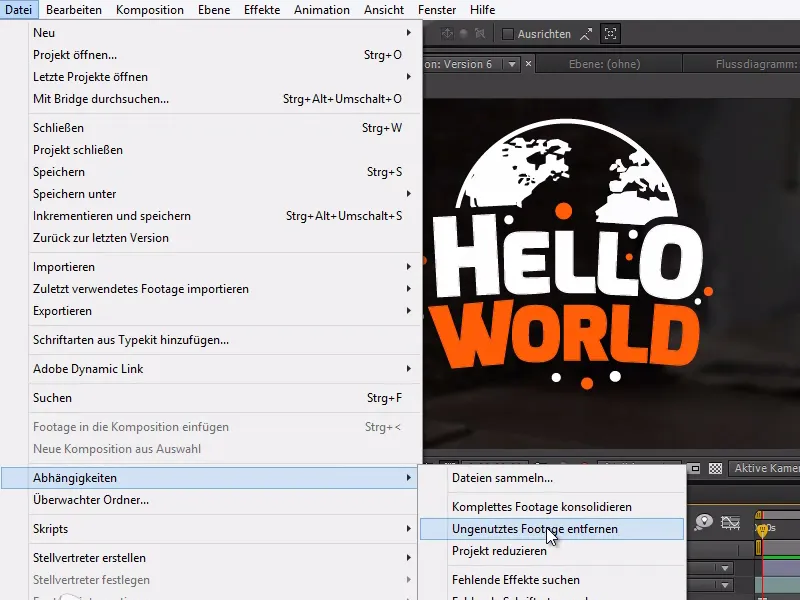Open the composition Version 6 dropdown arrow

[x=511, y=64]
